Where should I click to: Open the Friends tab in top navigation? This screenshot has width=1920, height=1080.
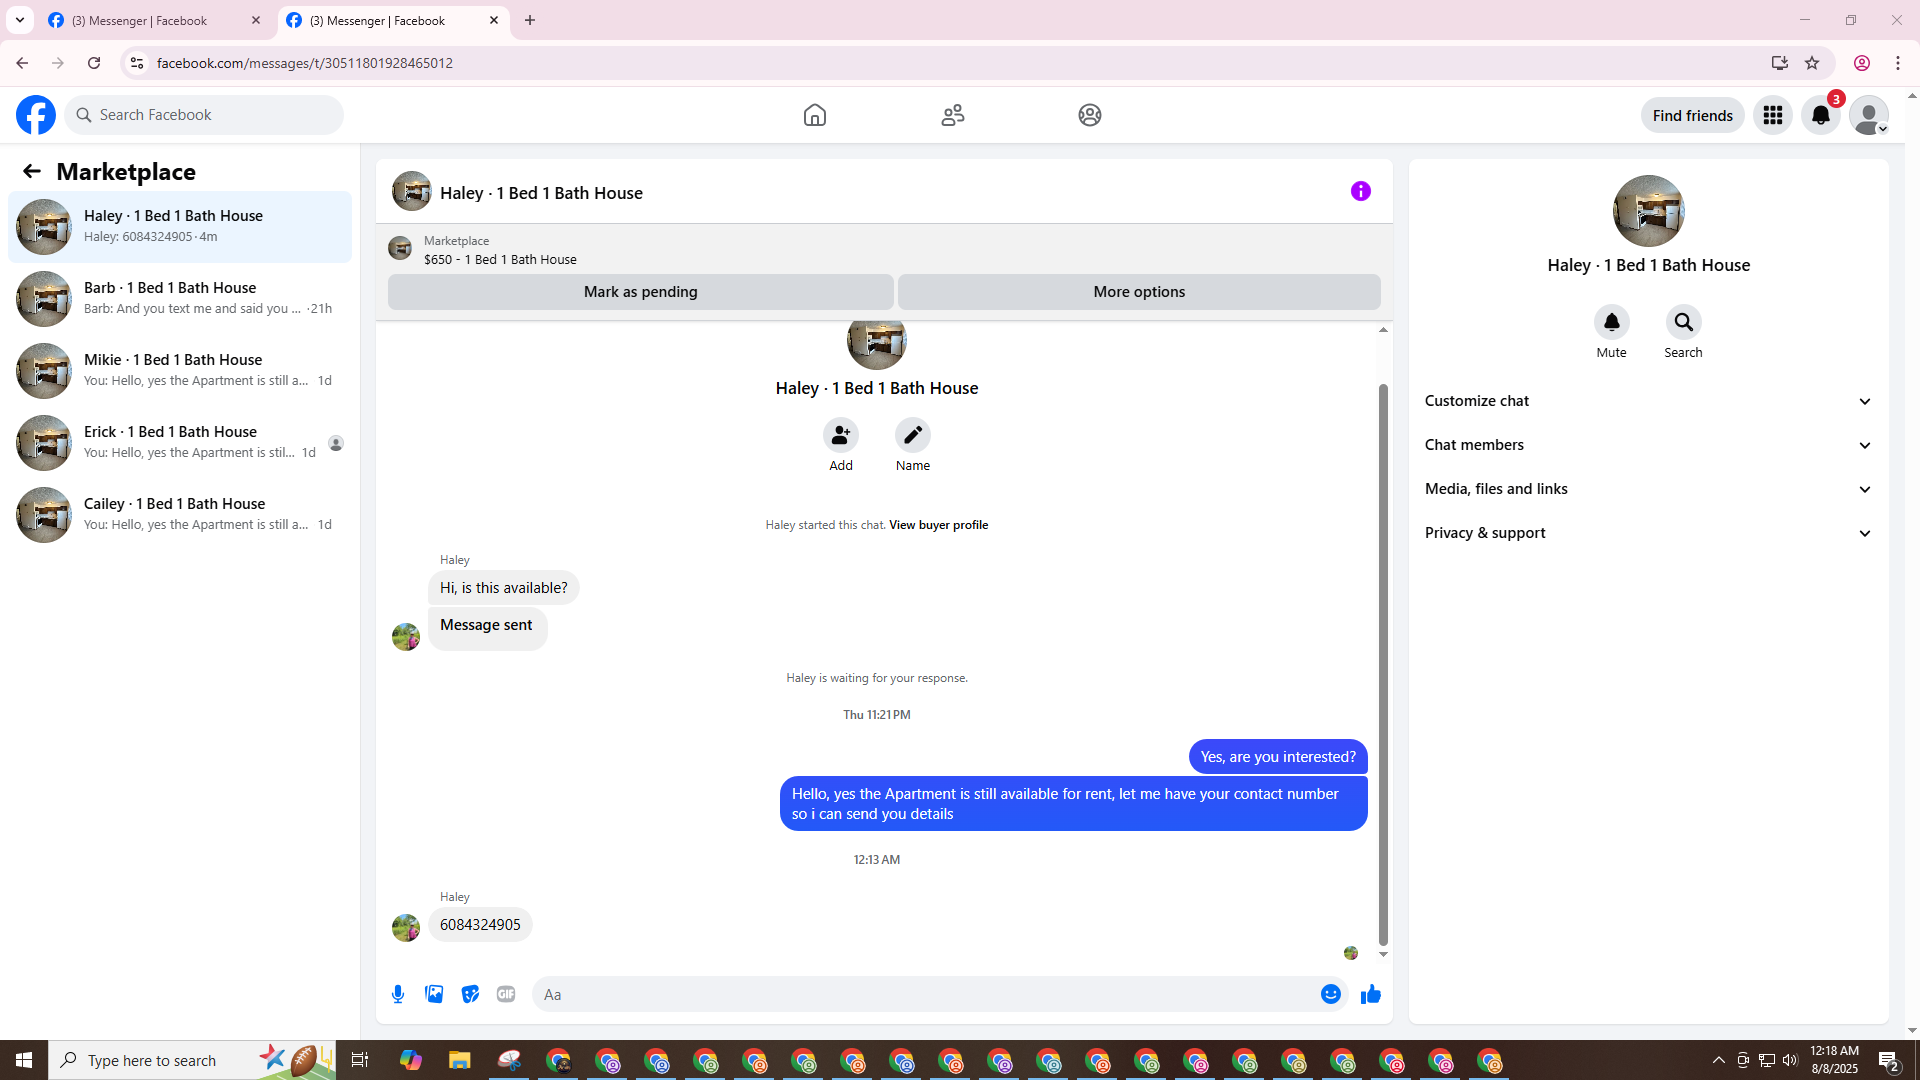(952, 115)
